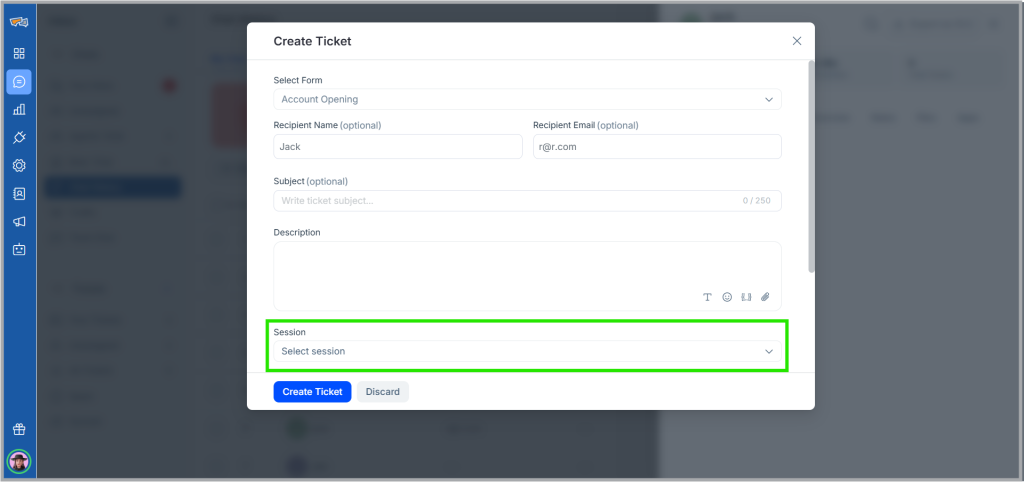Open the contacts book icon
Viewport: 1024px width, 482px height.
click(19, 193)
